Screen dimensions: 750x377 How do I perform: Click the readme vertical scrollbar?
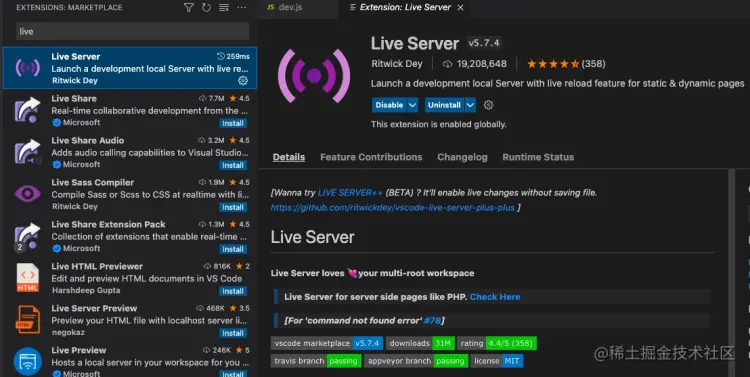tap(731, 273)
